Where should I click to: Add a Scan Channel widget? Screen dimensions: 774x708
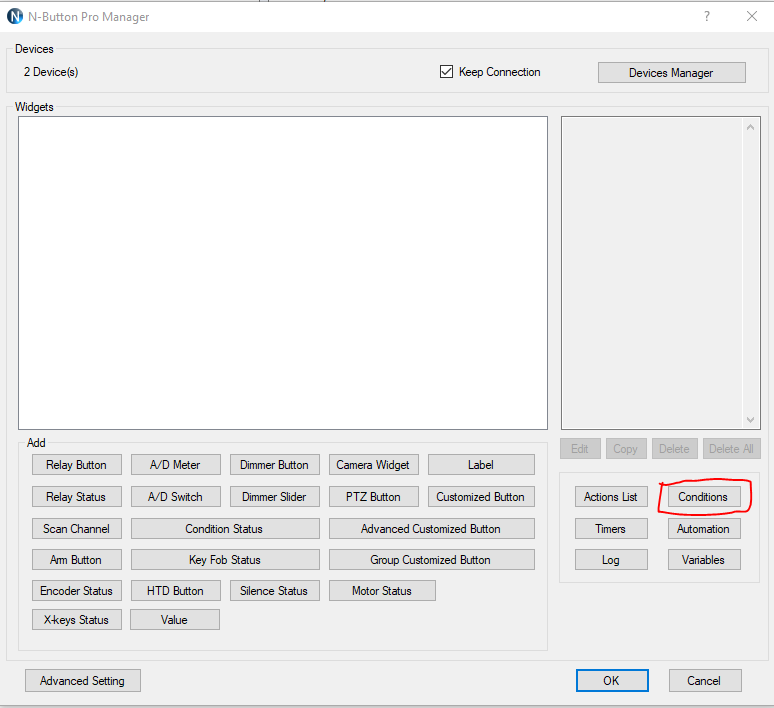[x=77, y=529]
